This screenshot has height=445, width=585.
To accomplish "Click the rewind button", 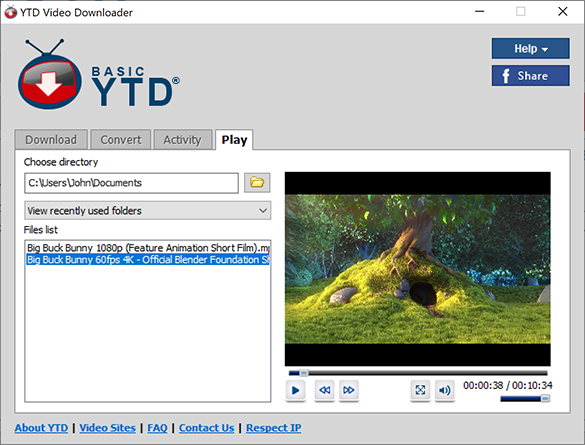I will point(324,390).
